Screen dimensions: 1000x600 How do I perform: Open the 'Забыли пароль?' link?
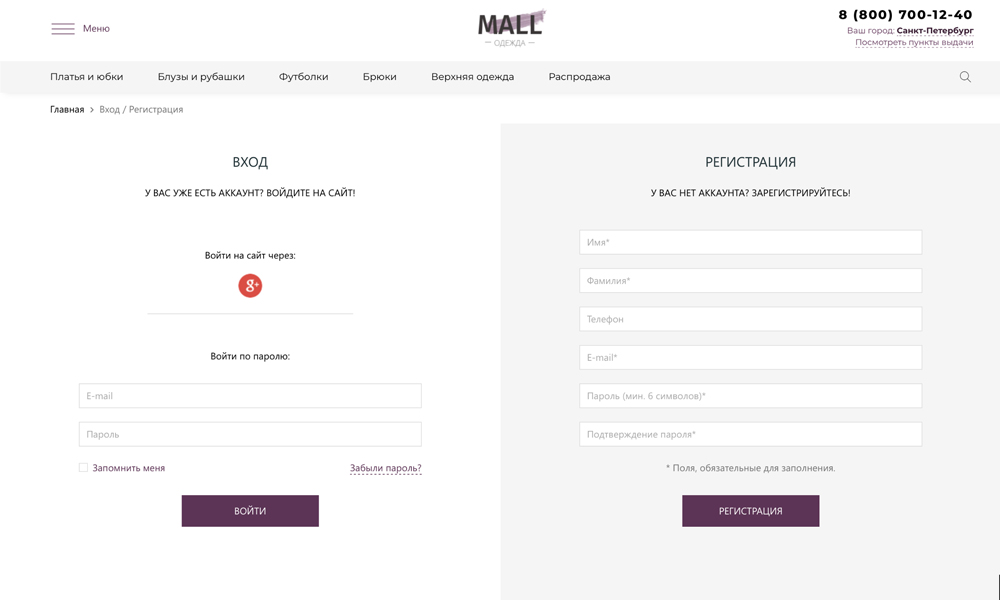click(x=385, y=467)
